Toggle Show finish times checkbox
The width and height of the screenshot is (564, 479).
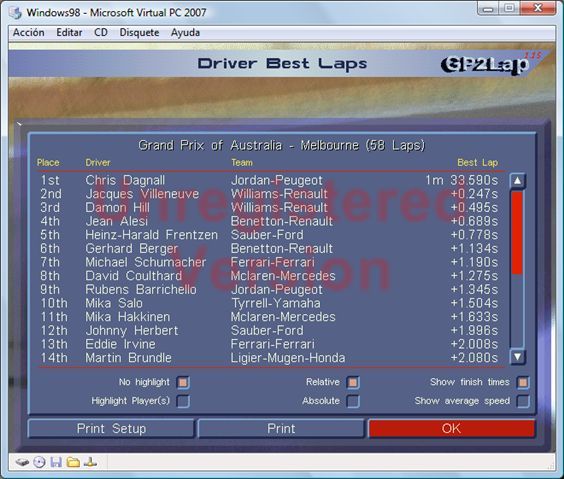coord(523,382)
